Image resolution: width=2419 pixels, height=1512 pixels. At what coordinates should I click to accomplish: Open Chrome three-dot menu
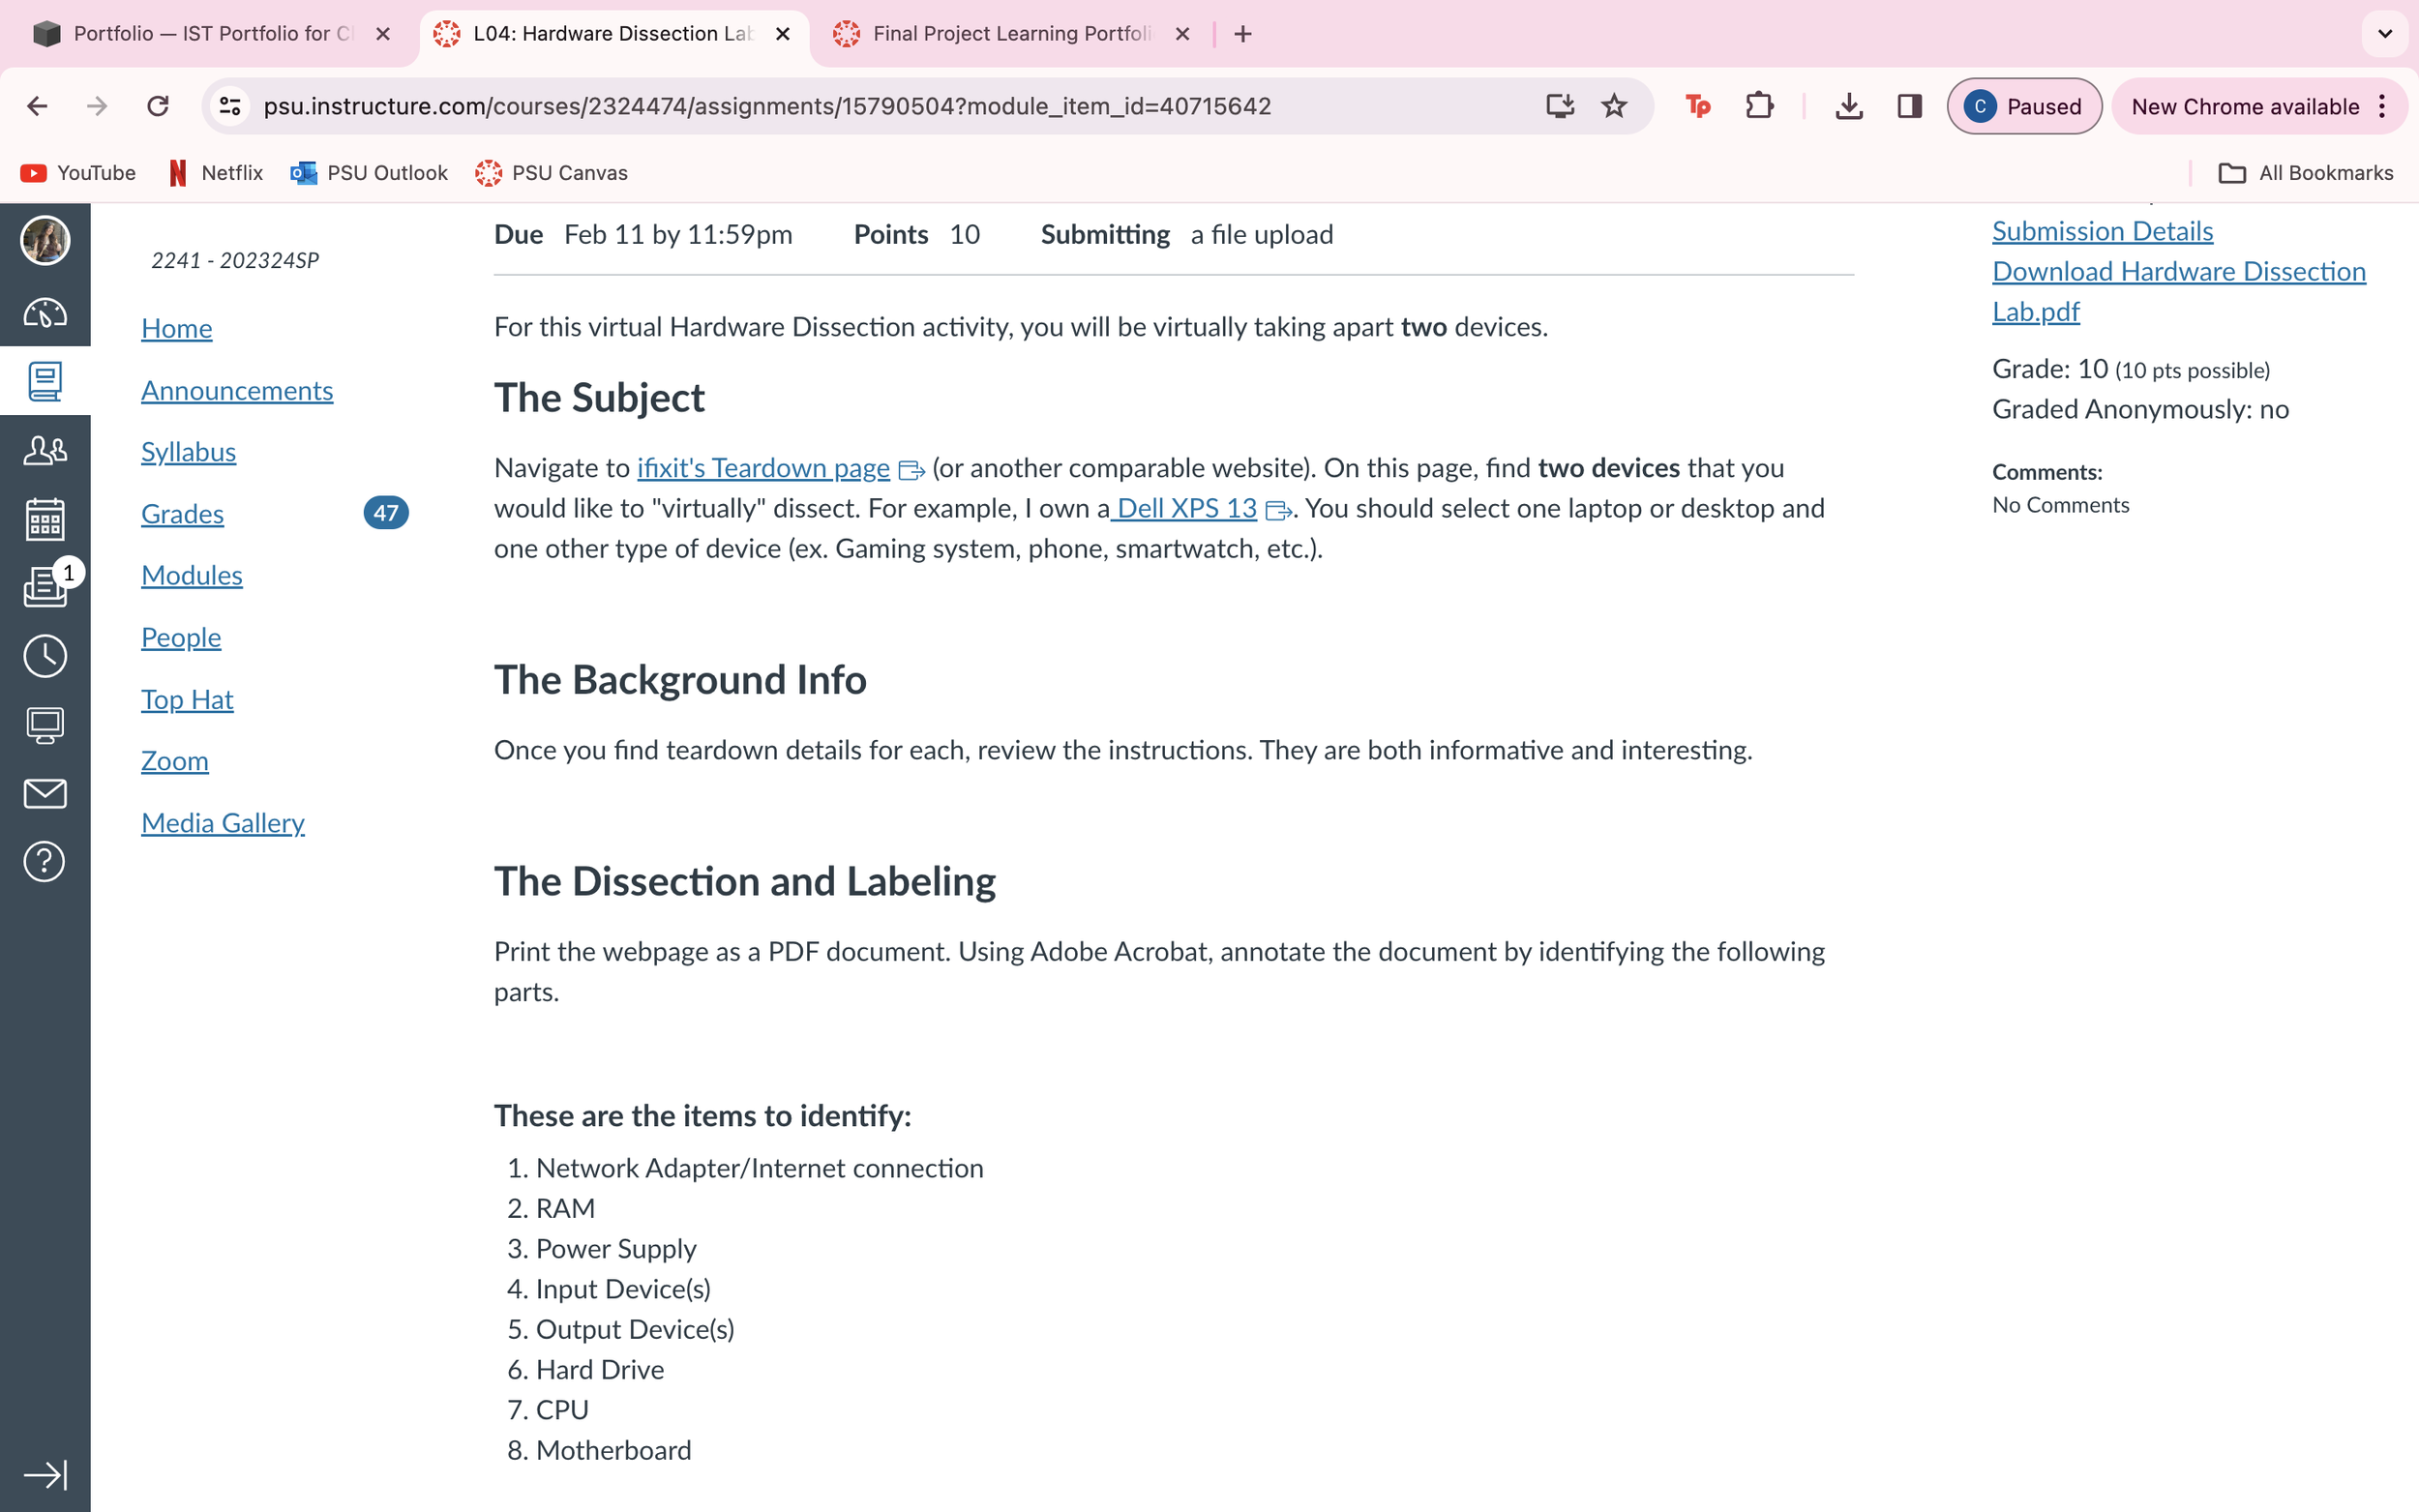pos(2383,106)
